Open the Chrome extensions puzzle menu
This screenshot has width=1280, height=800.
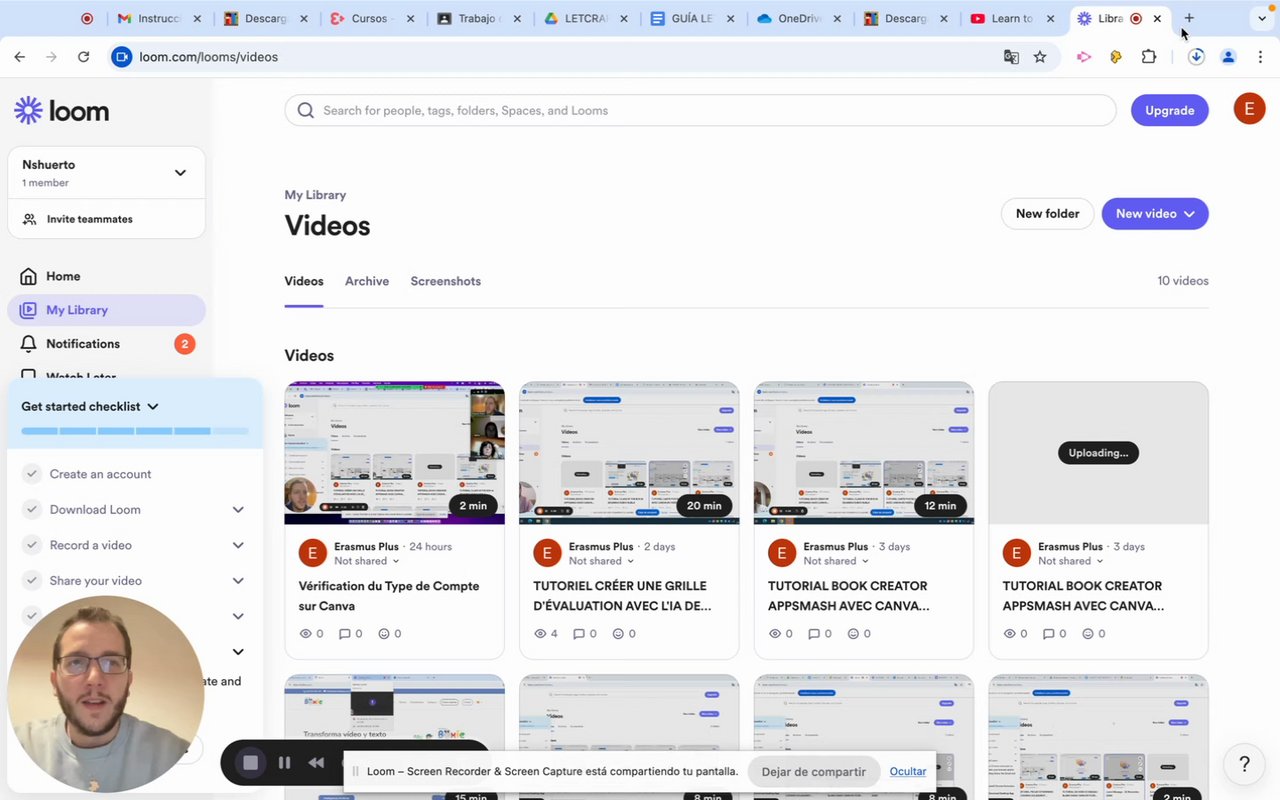pyautogui.click(x=1149, y=57)
